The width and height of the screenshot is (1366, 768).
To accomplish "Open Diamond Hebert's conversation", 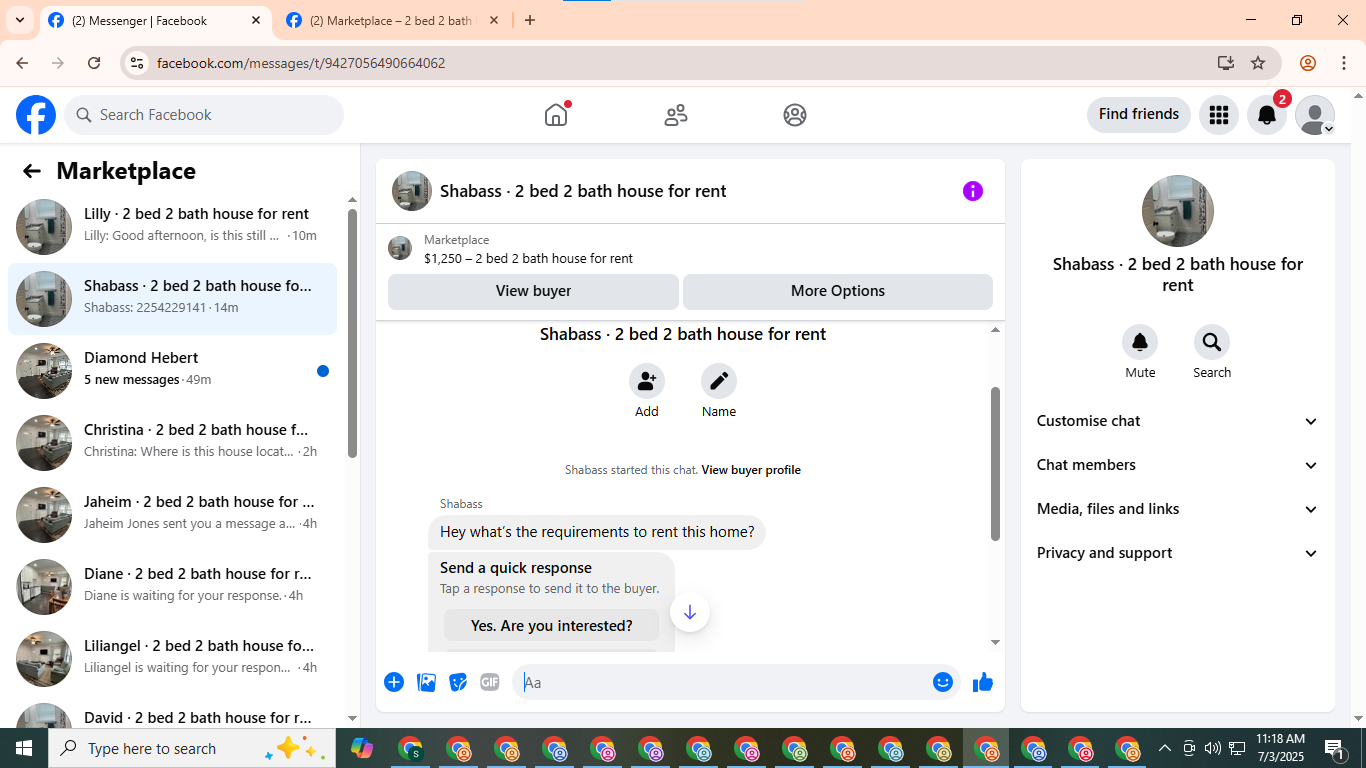I will click(172, 371).
